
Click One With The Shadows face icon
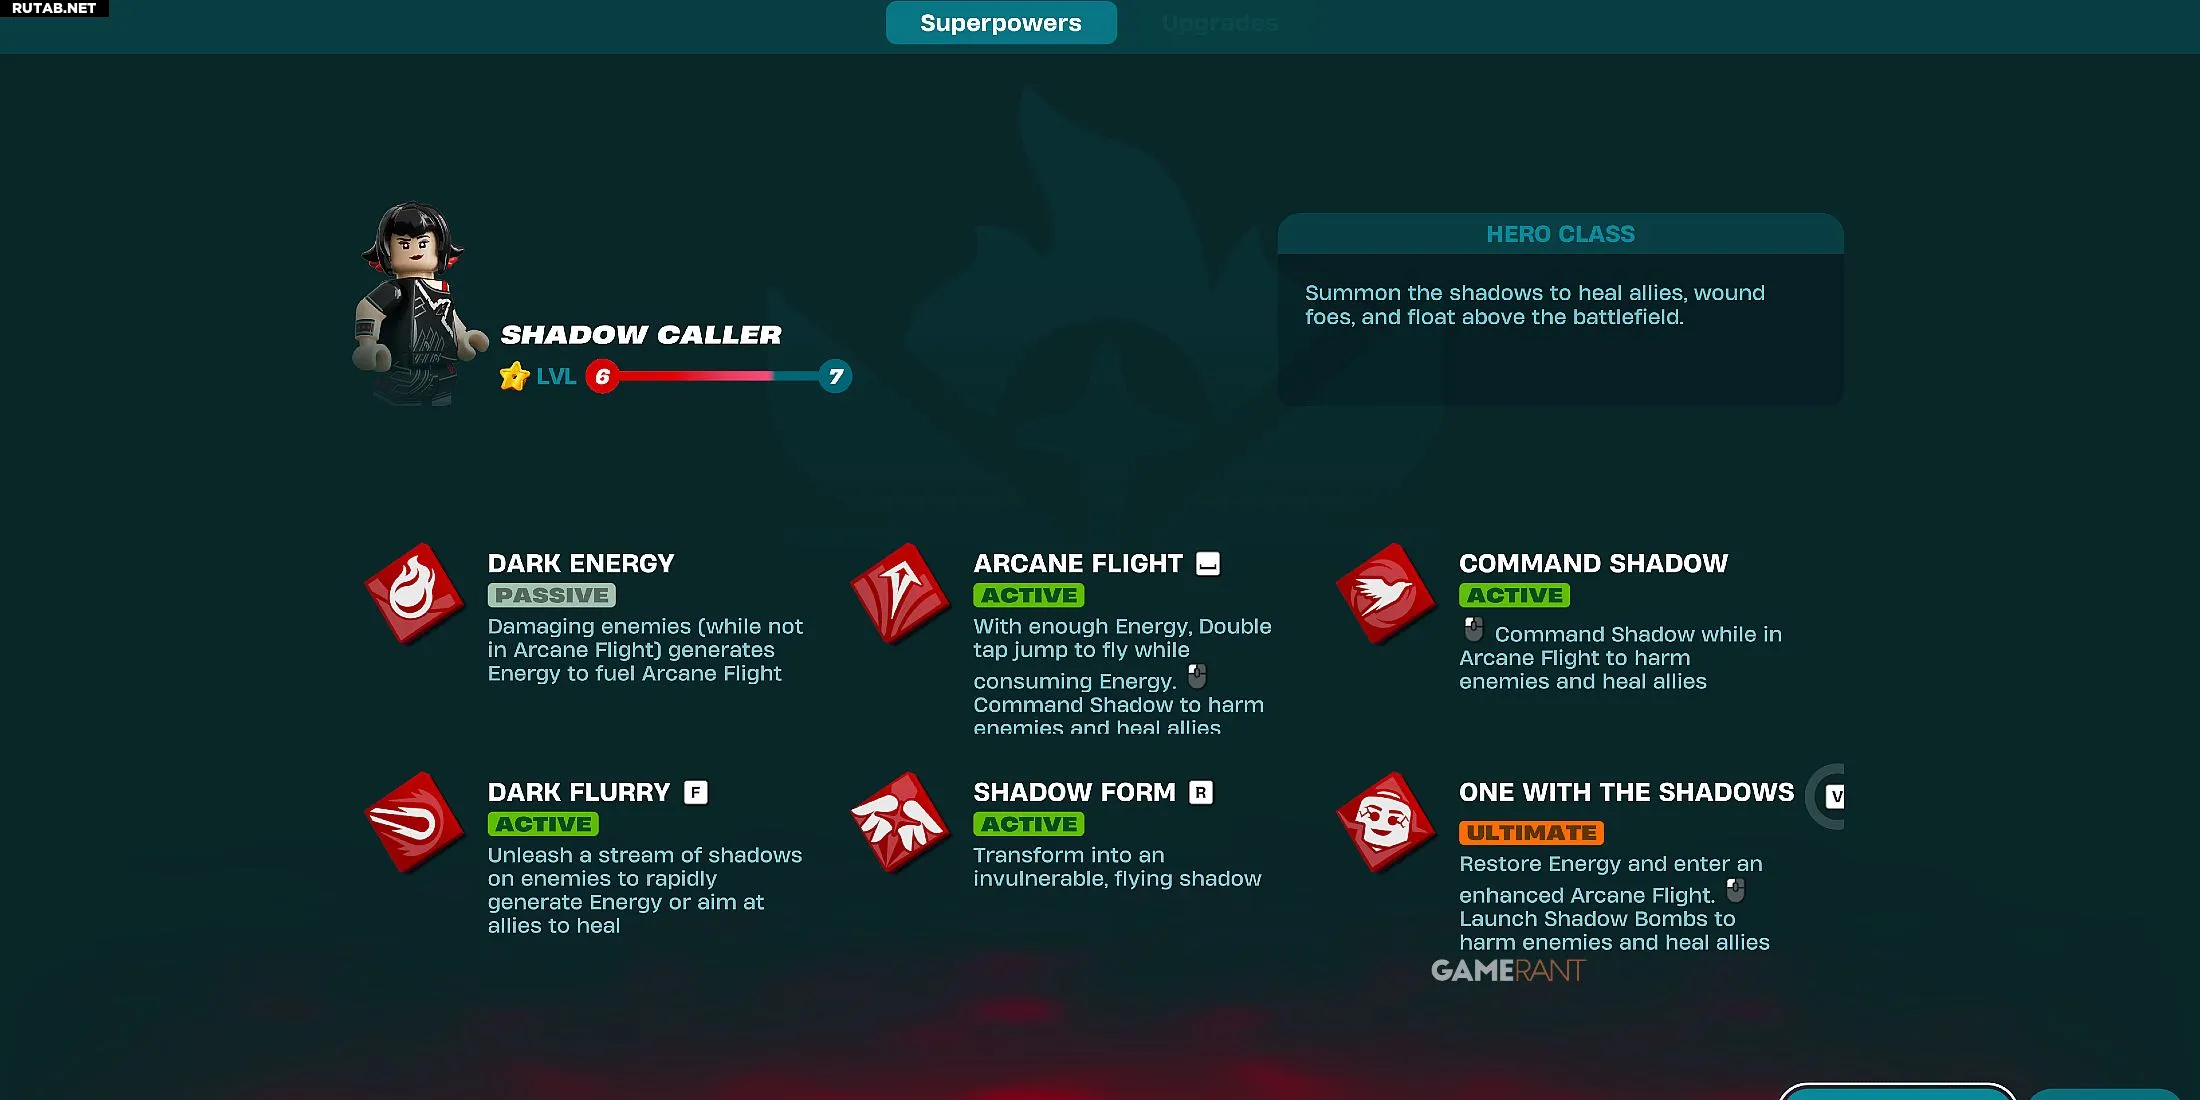(1386, 823)
